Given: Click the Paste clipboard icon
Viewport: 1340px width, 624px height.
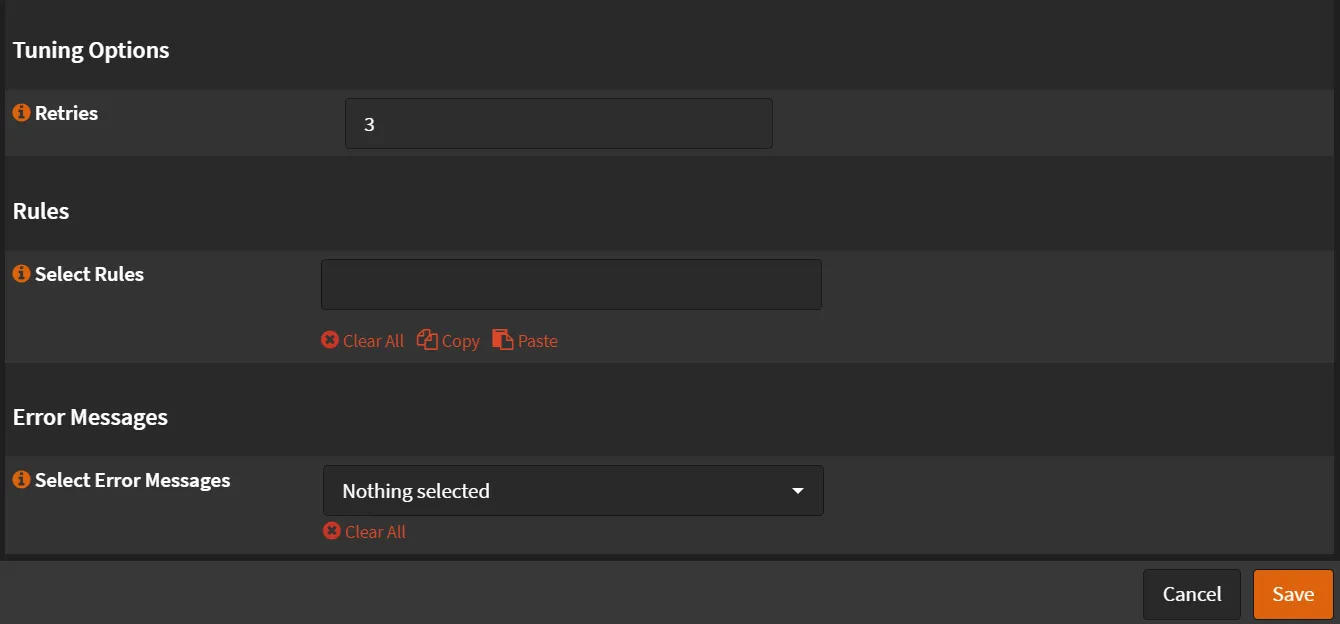Looking at the screenshot, I should coord(502,340).
